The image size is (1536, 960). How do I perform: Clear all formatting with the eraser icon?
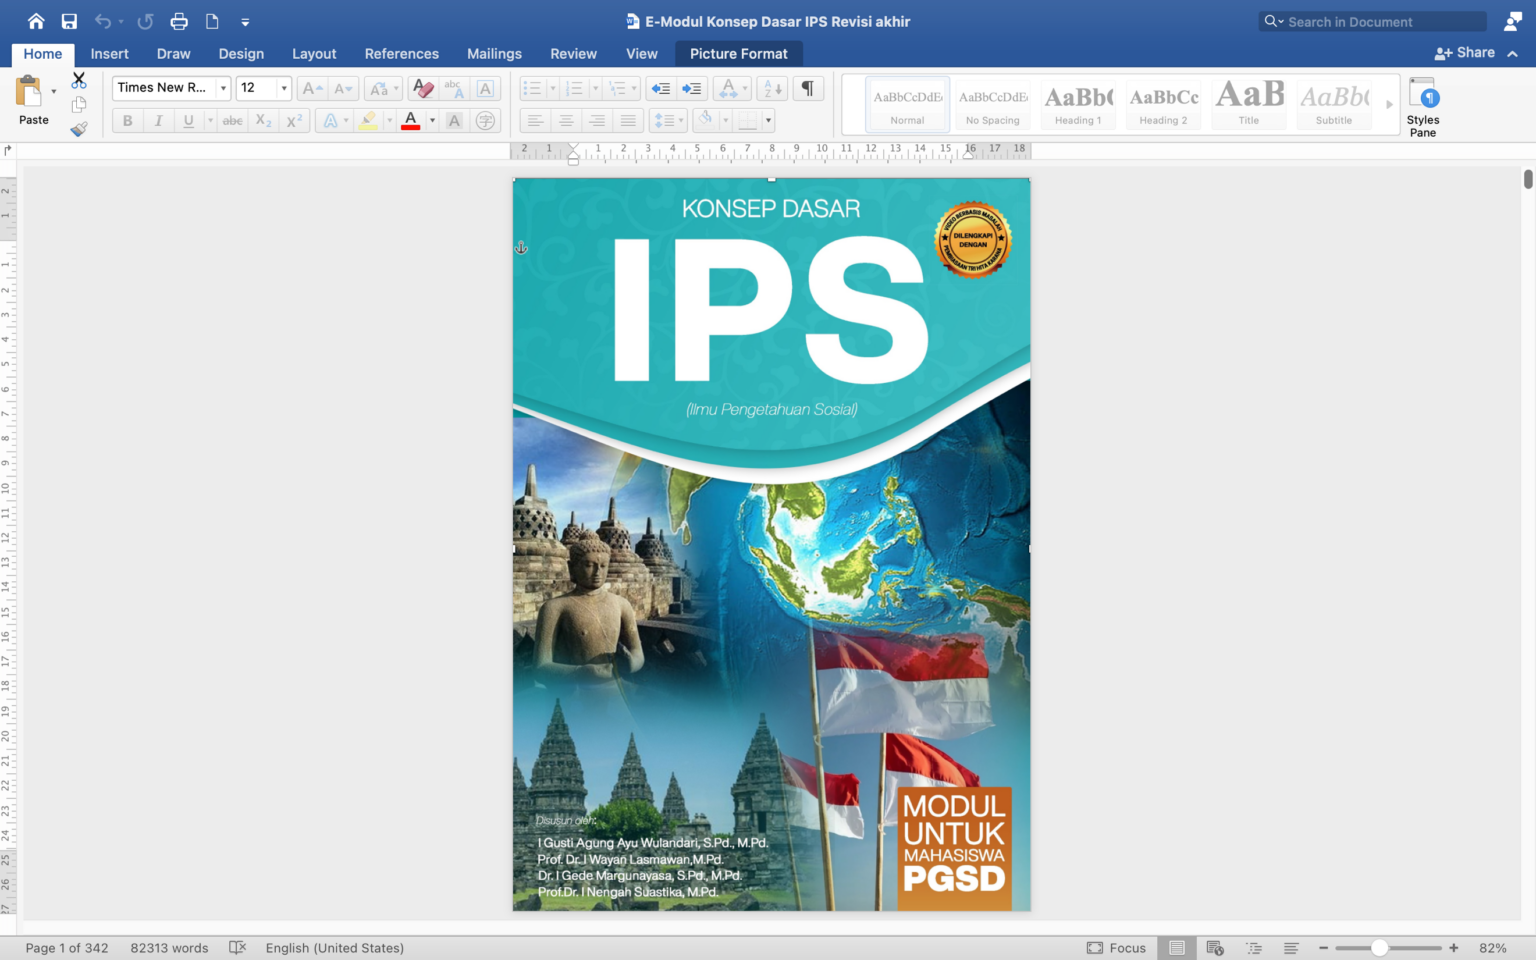[x=423, y=88]
